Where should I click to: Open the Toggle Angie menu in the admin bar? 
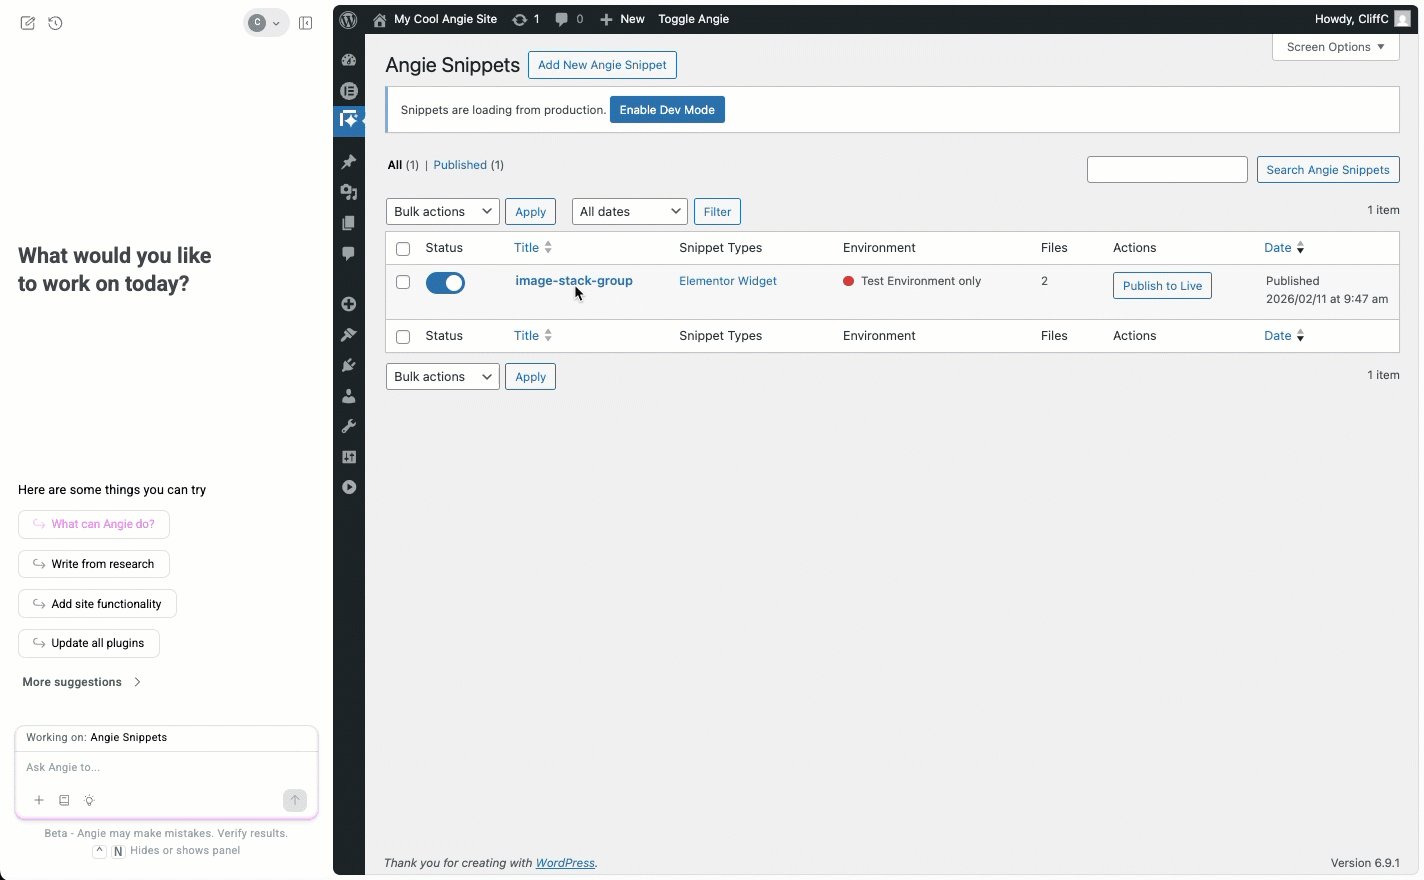pyautogui.click(x=693, y=19)
